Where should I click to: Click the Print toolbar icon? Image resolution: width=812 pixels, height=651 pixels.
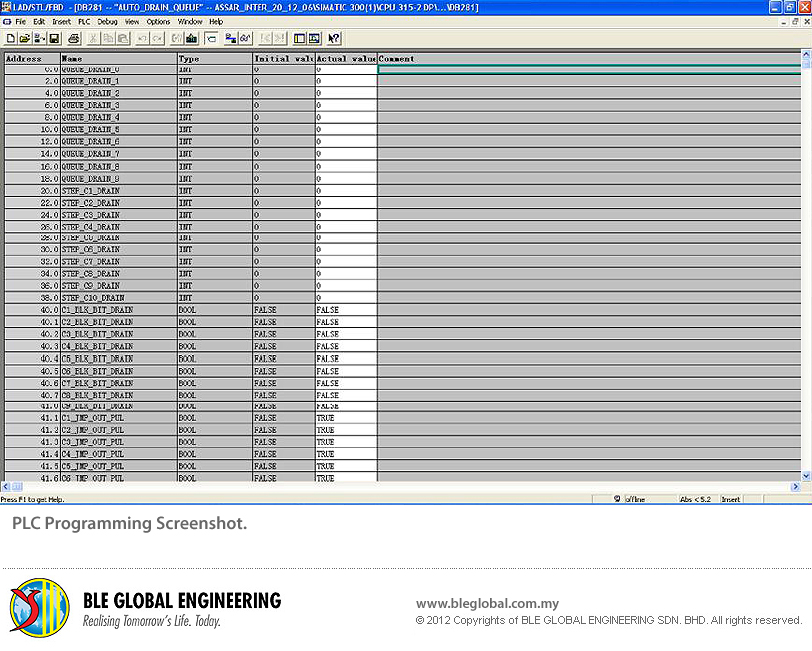[x=74, y=38]
